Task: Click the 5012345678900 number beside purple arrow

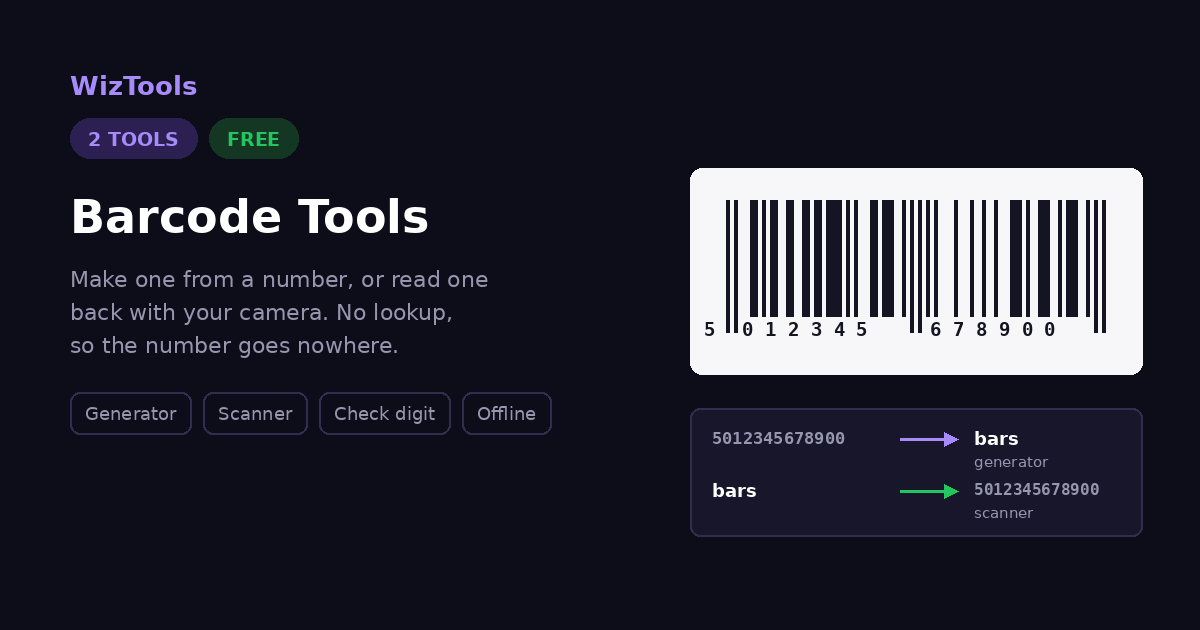Action: (x=778, y=438)
